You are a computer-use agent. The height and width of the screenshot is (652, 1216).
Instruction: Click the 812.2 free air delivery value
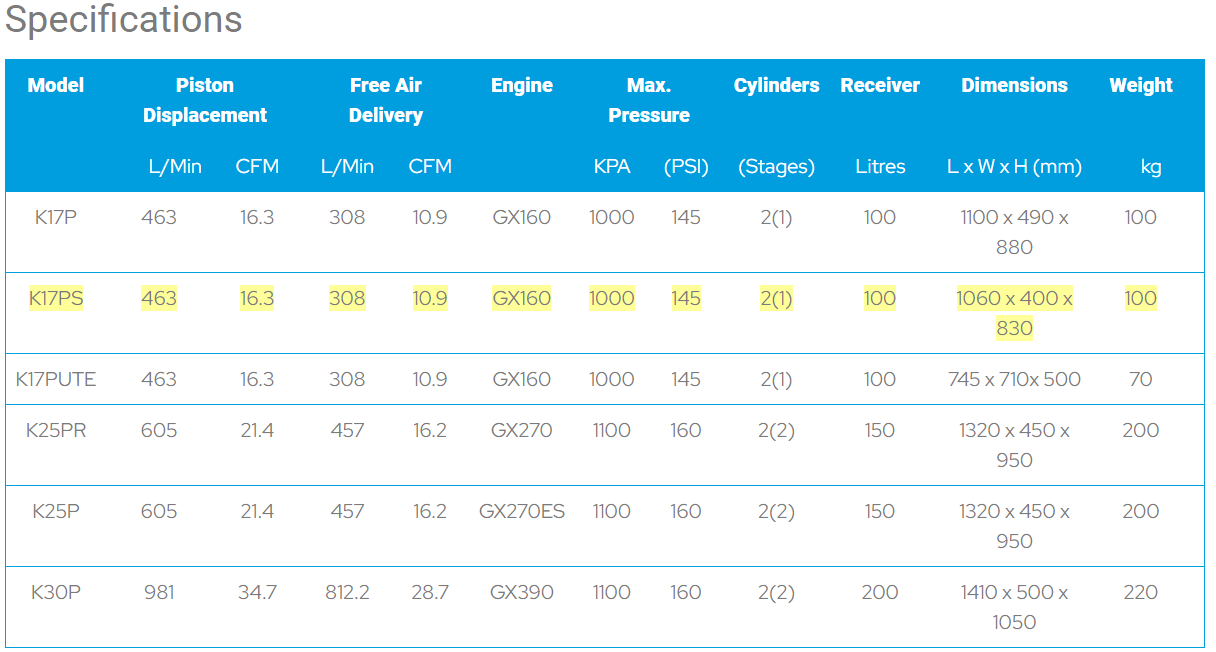[x=347, y=592]
